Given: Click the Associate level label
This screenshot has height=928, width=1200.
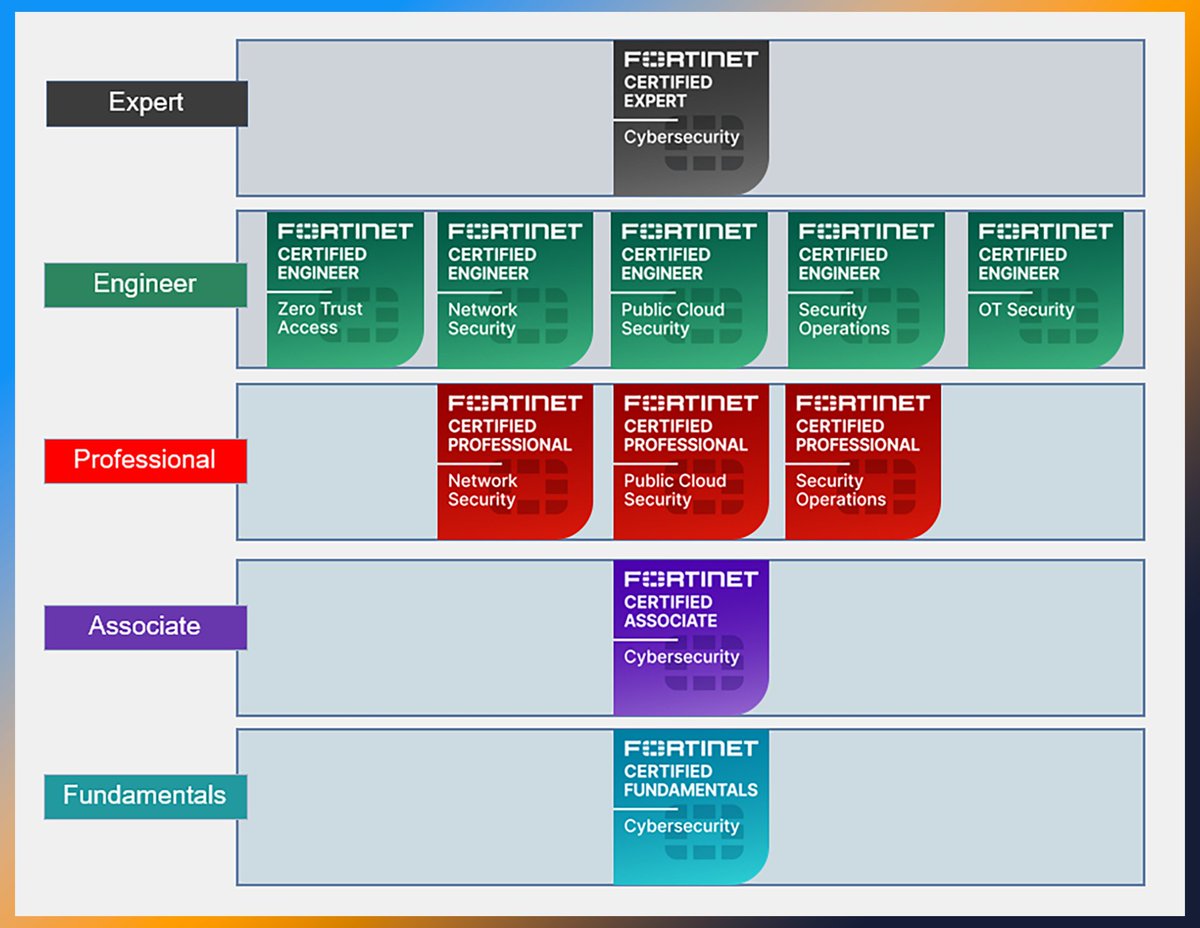Looking at the screenshot, I should click(x=146, y=626).
